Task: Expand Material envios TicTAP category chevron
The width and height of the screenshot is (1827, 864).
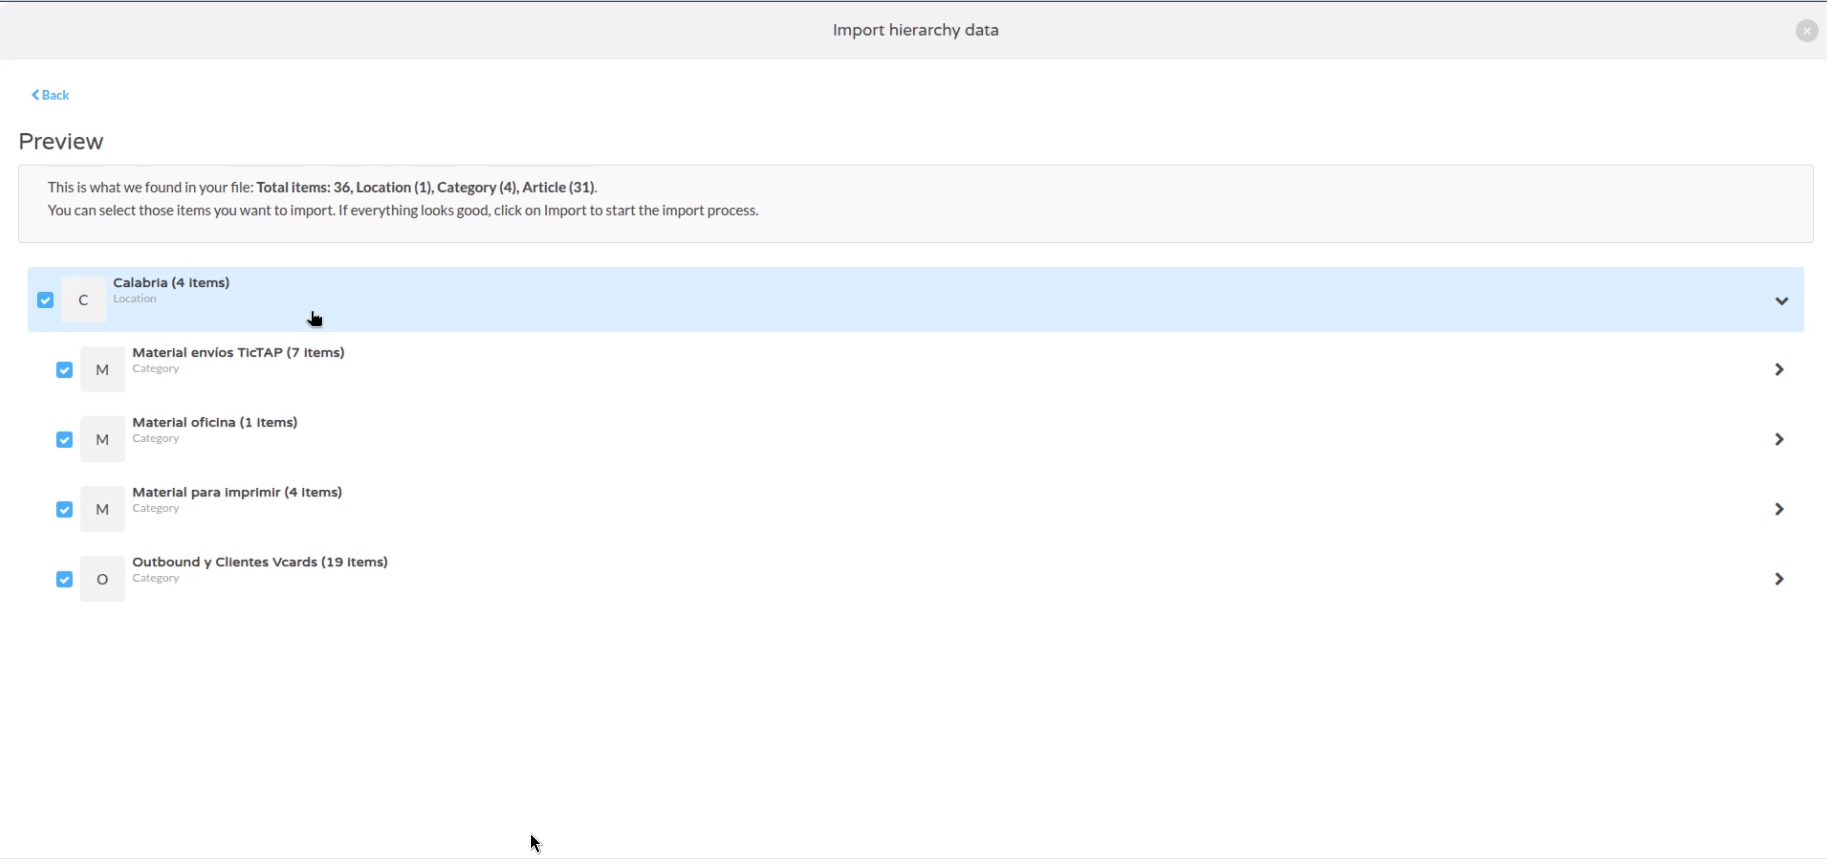Action: pos(1779,370)
